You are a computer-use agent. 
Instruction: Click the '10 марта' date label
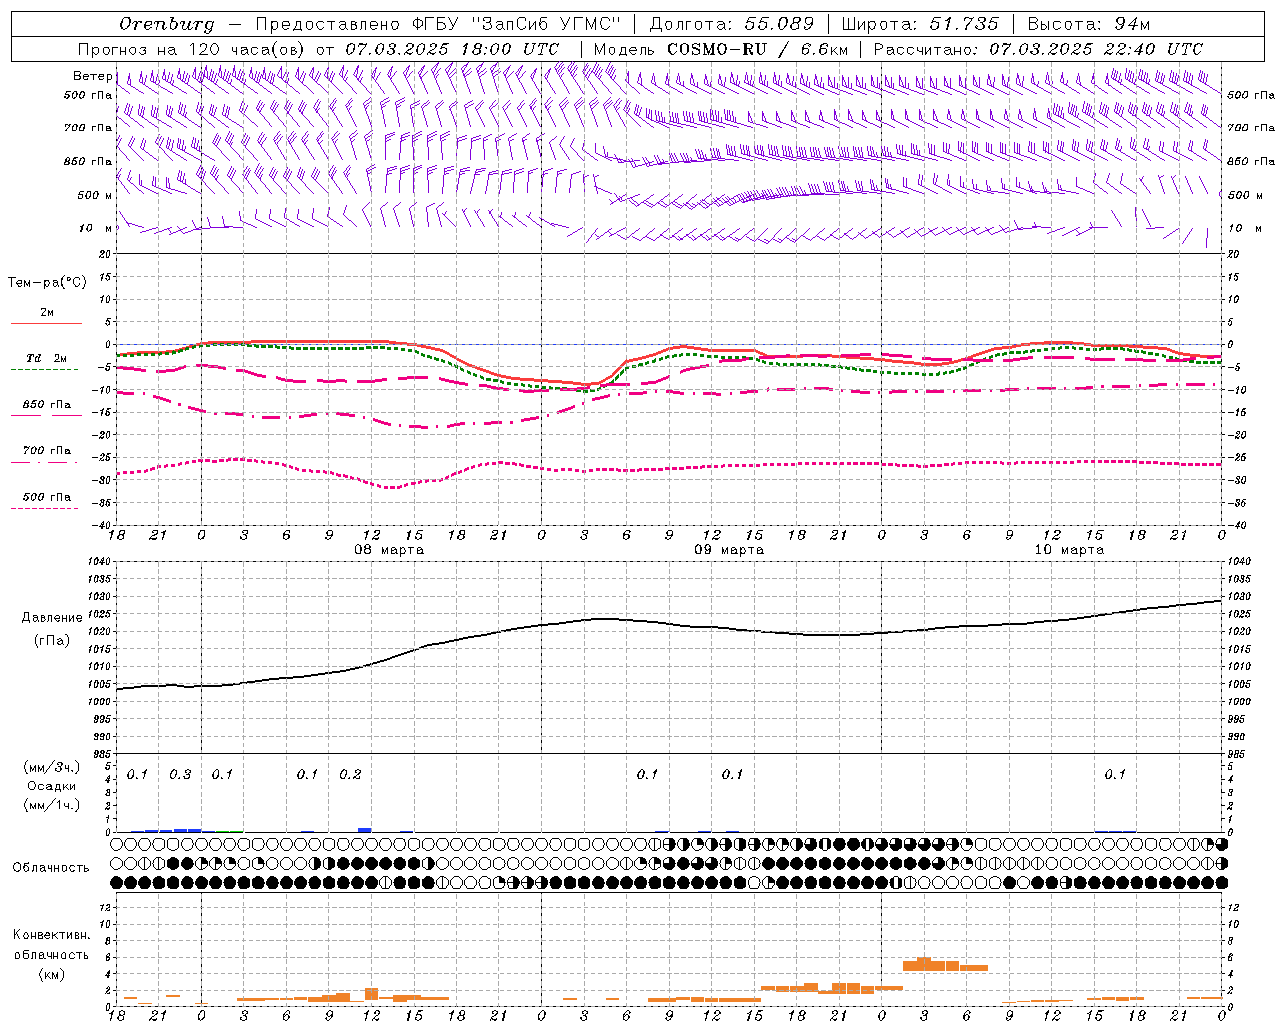(x=1069, y=550)
